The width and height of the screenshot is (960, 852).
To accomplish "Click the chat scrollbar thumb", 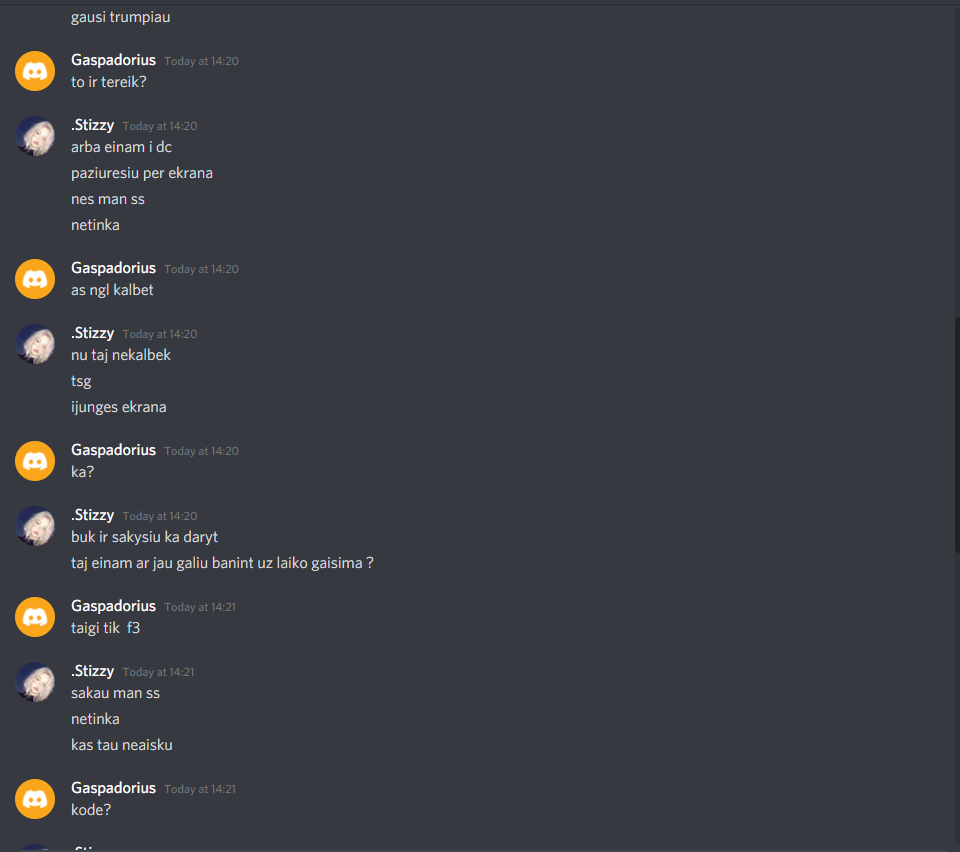I will (957, 435).
